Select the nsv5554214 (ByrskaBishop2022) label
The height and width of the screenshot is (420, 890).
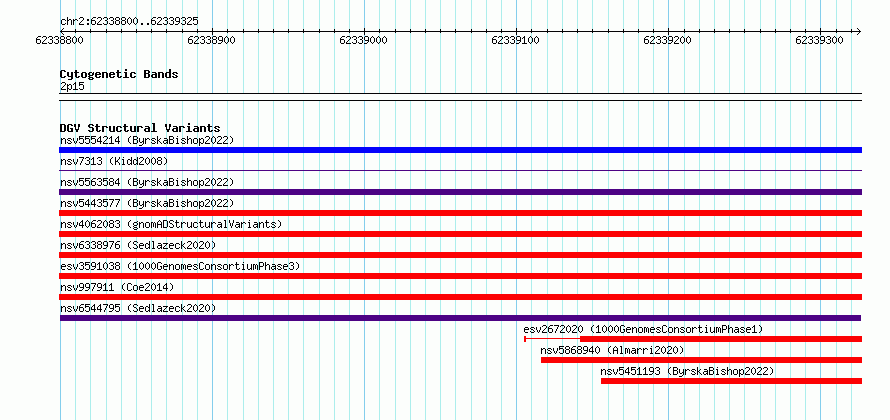coord(147,140)
